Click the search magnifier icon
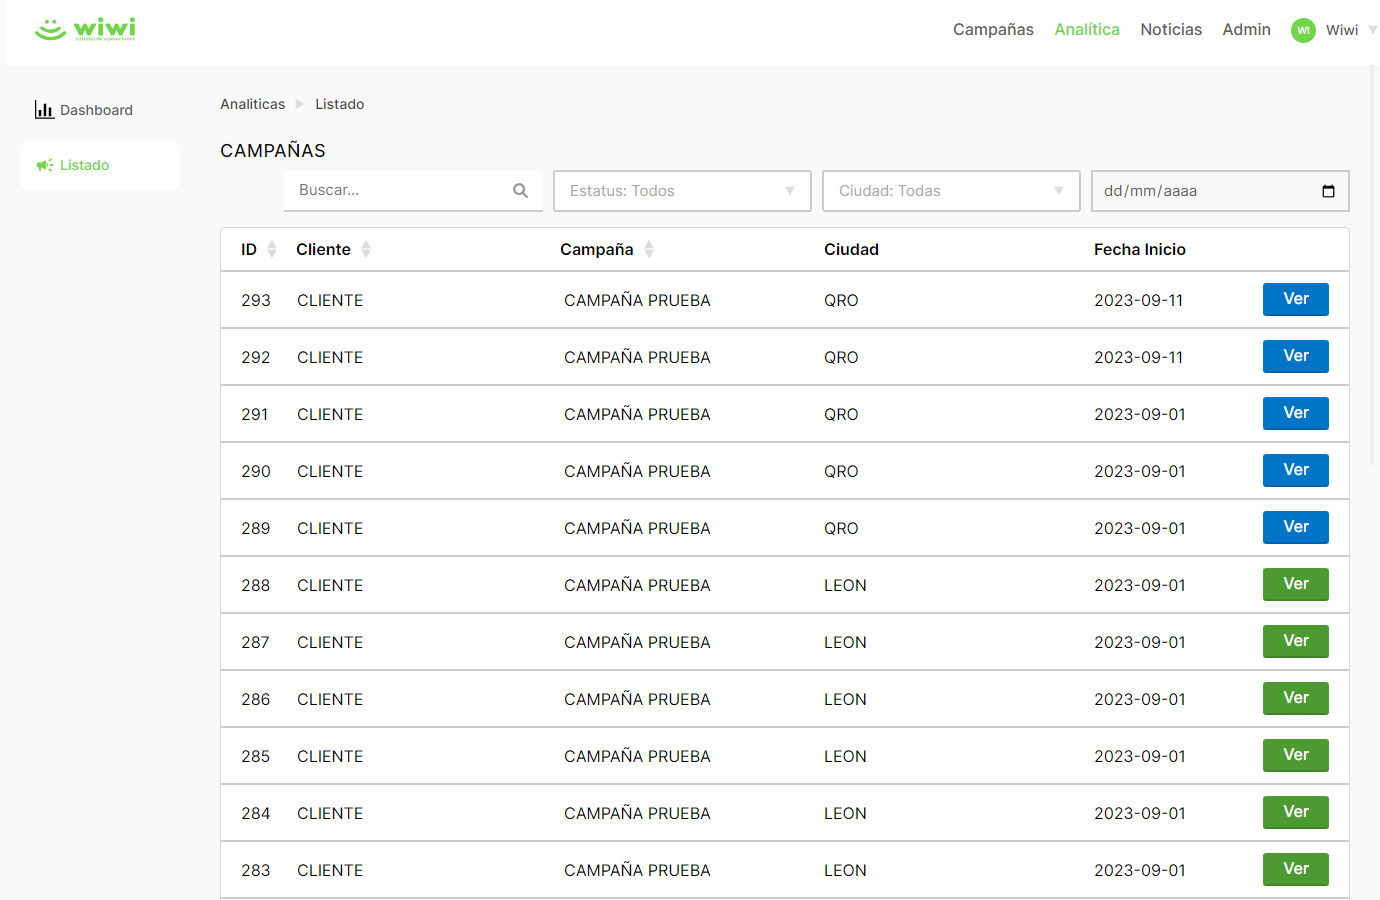 tap(520, 190)
